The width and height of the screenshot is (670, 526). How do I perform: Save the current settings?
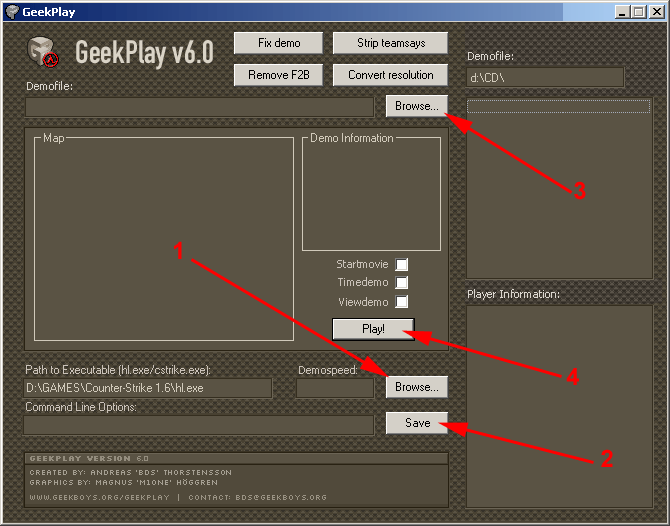(x=417, y=423)
